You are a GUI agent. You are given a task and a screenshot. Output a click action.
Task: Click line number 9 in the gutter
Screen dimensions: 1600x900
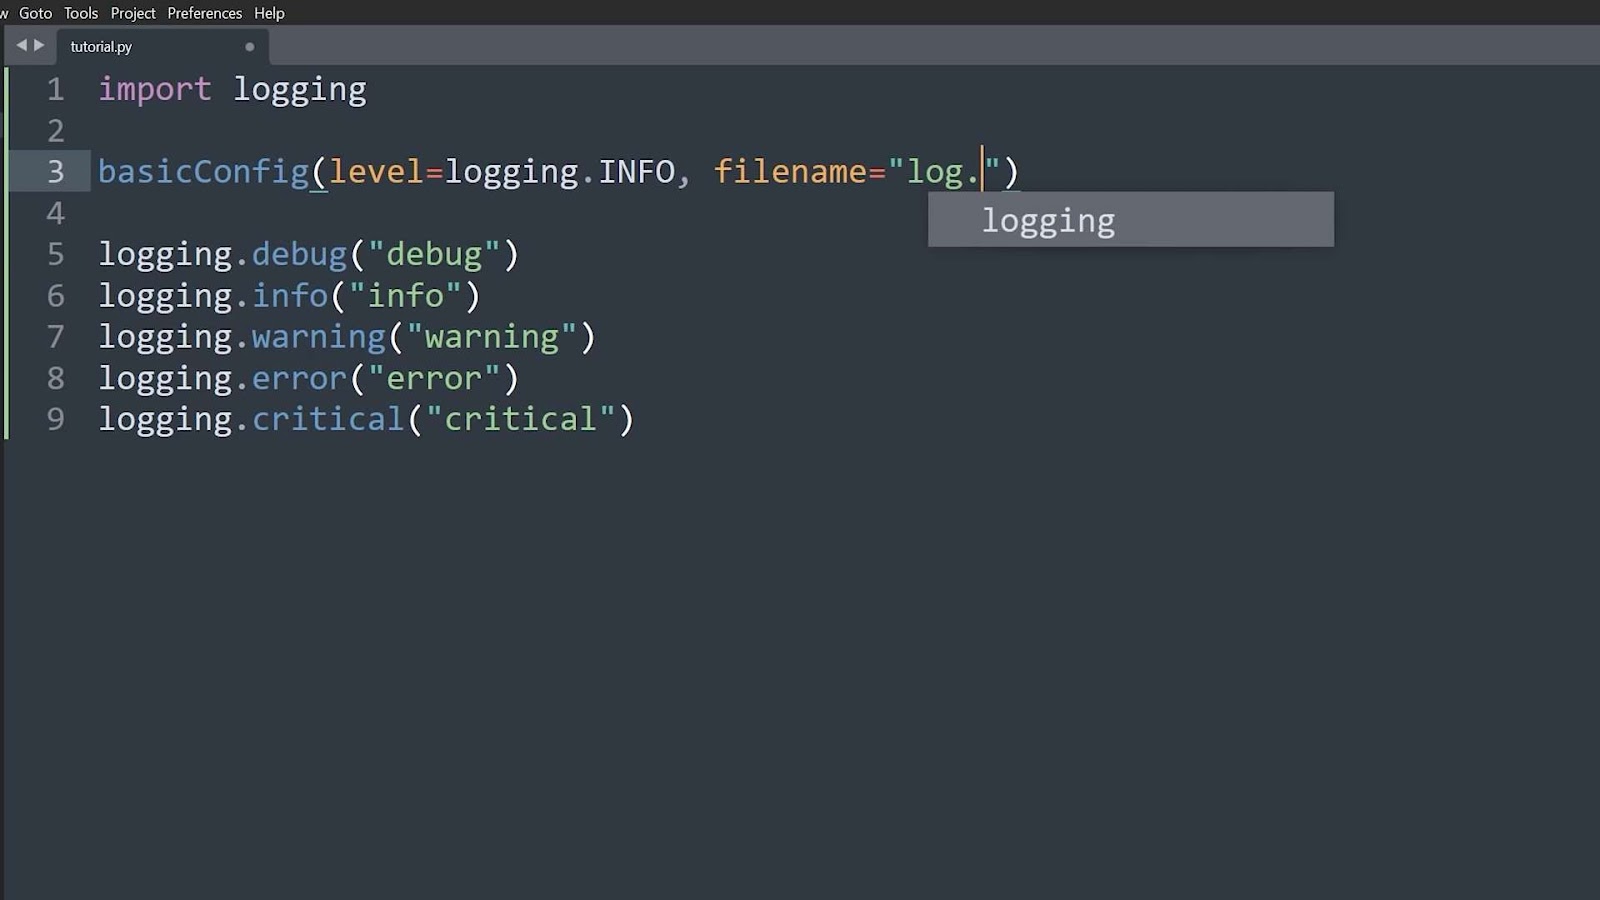tap(55, 419)
